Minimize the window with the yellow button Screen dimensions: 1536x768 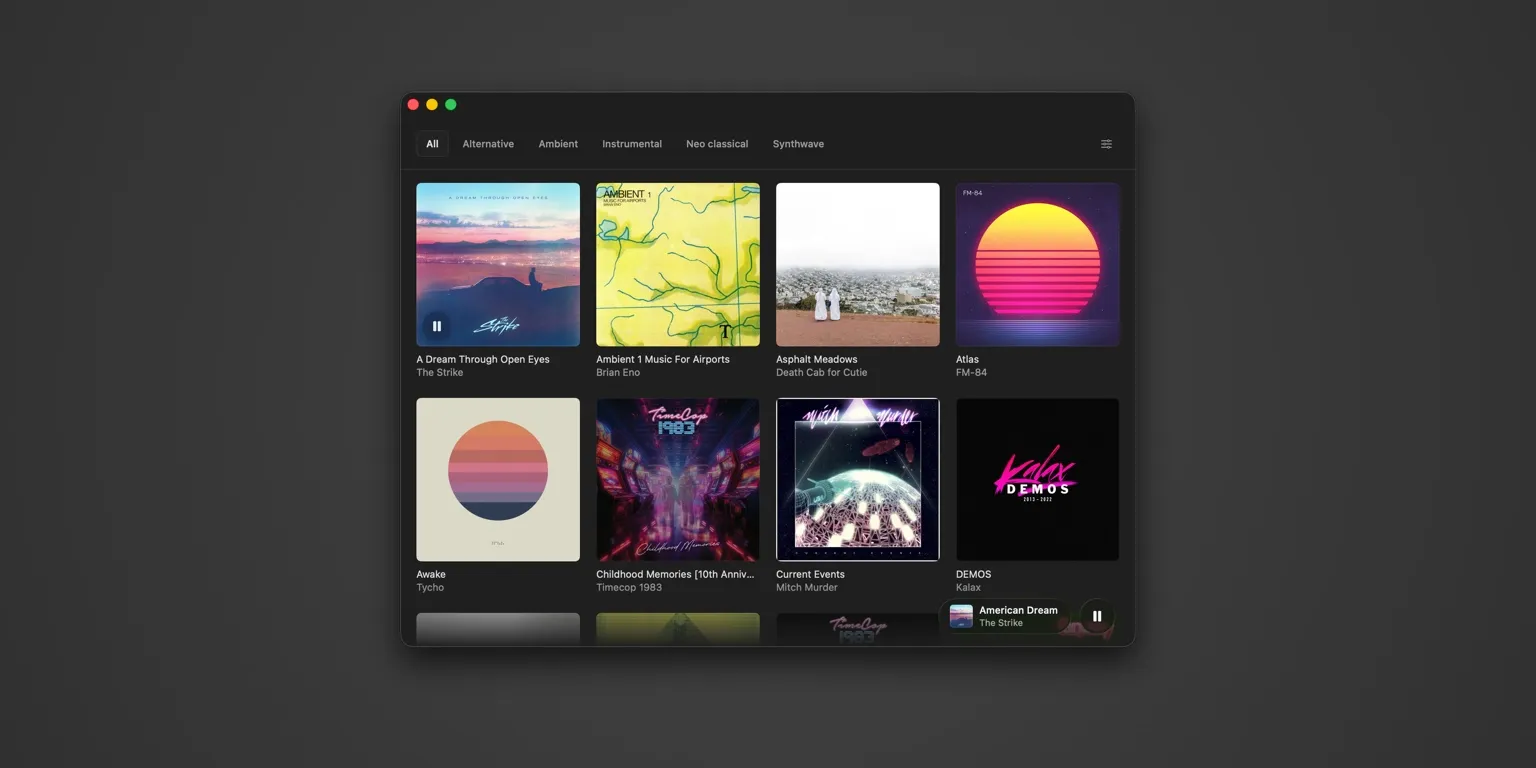432,104
